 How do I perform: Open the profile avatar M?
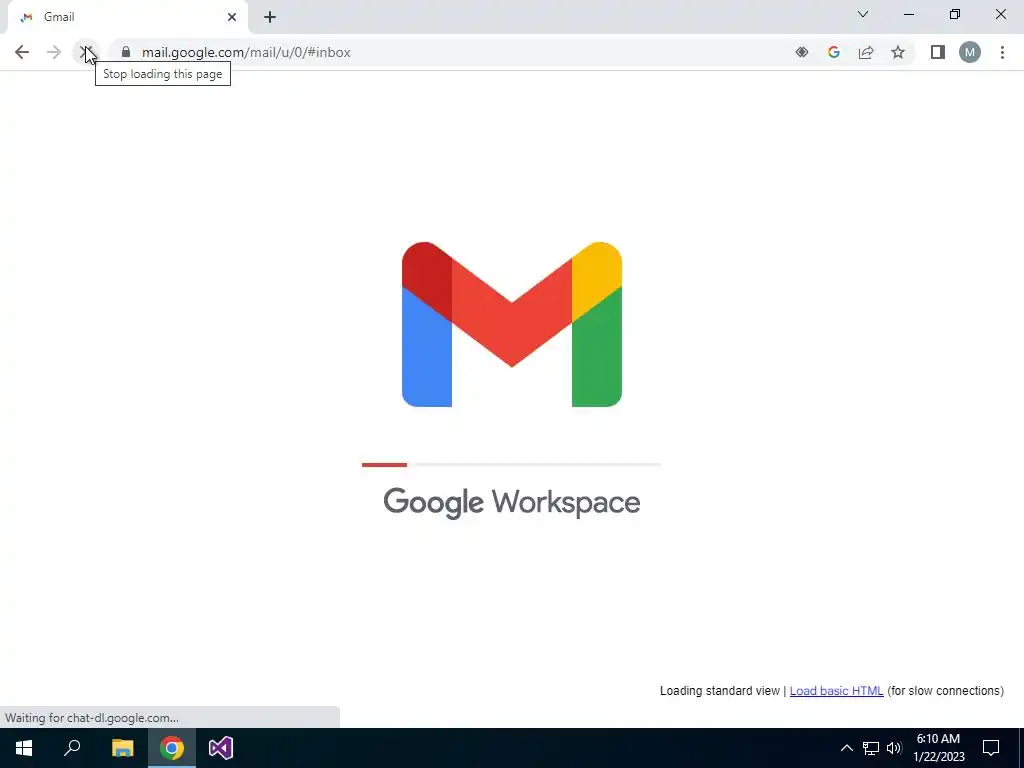coord(970,52)
